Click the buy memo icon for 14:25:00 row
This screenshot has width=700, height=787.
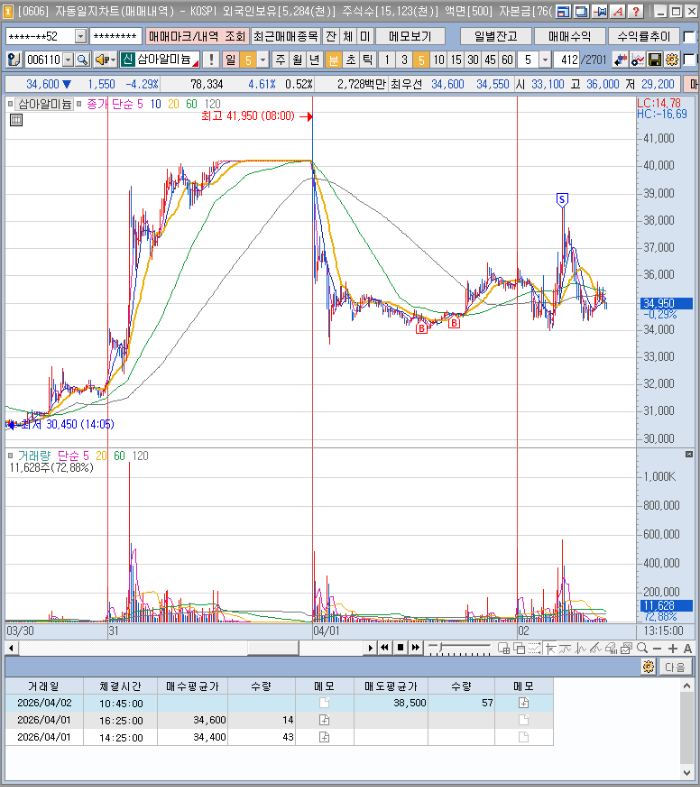[324, 737]
